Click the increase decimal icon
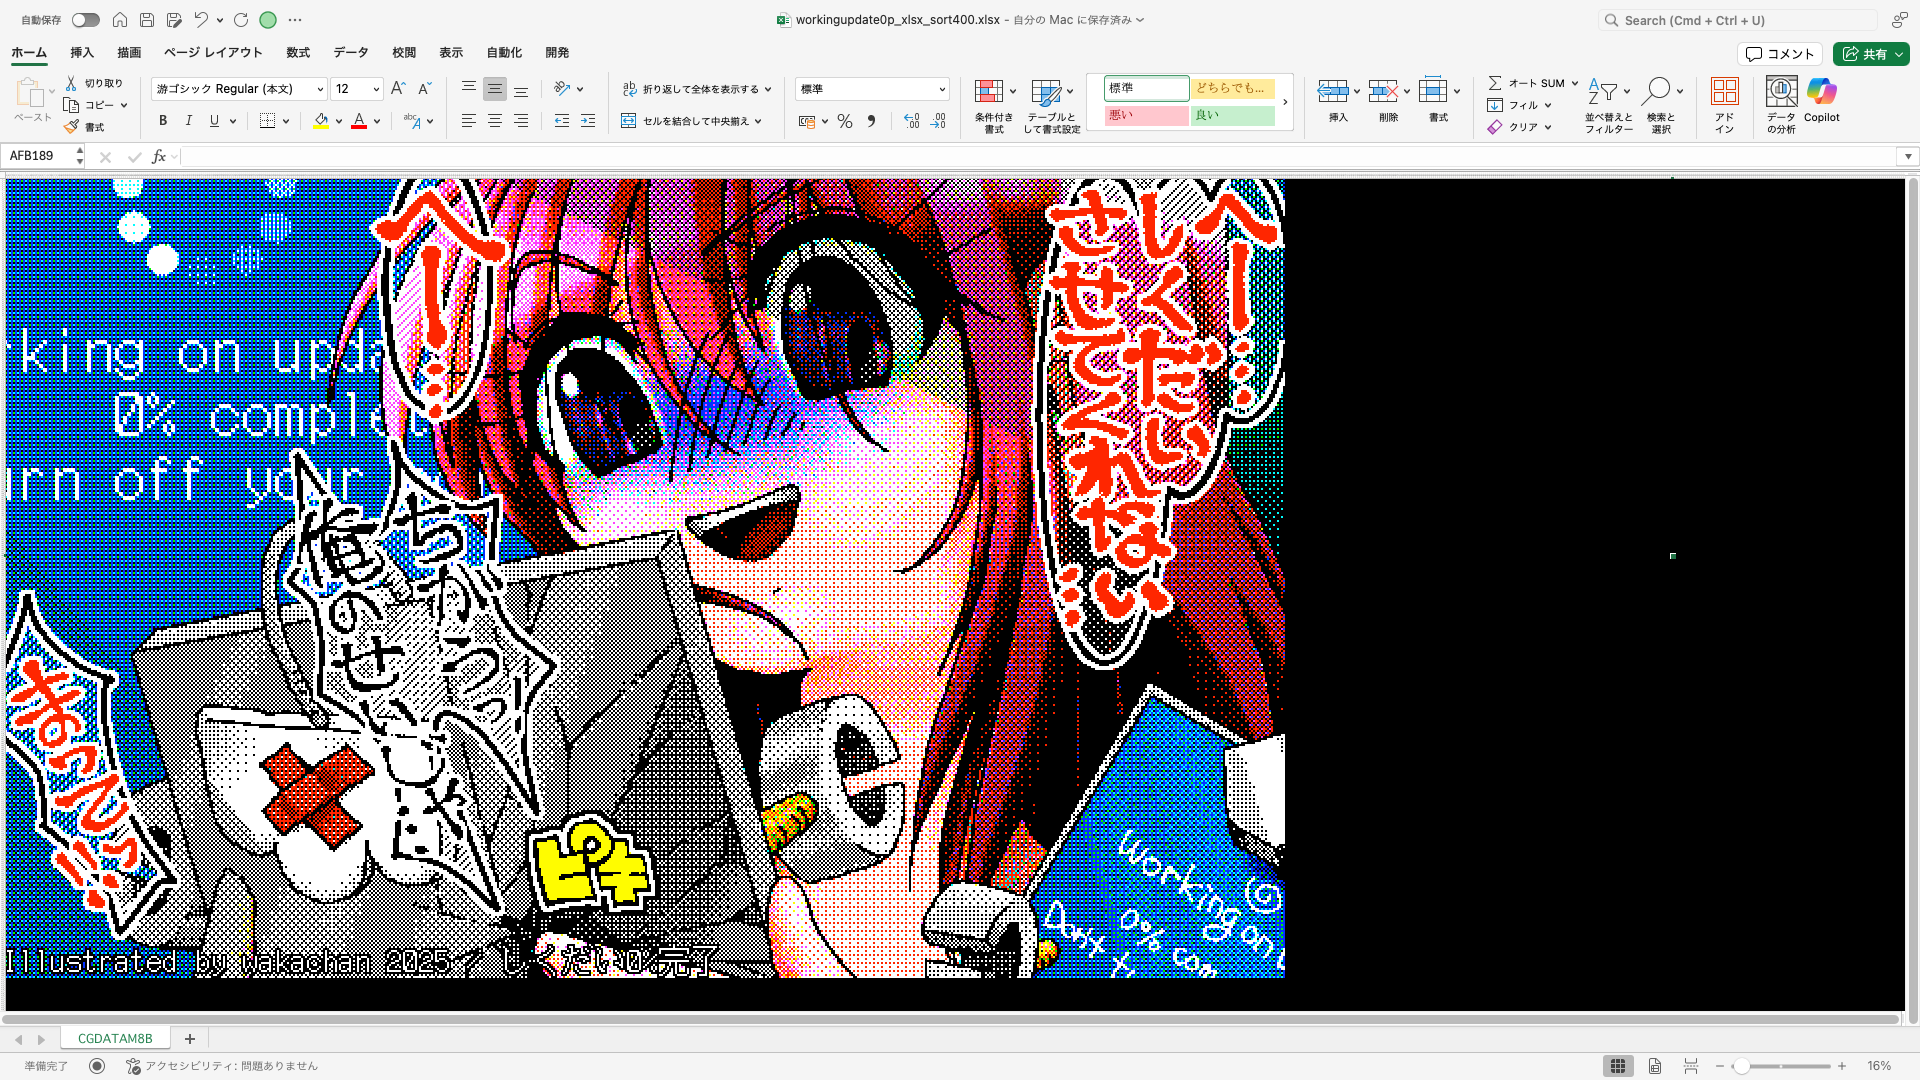 (911, 121)
